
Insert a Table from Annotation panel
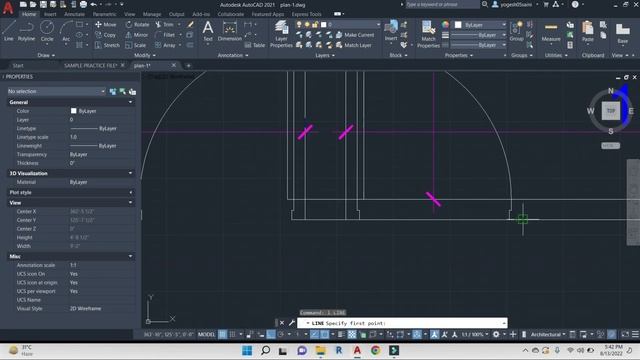click(x=255, y=45)
